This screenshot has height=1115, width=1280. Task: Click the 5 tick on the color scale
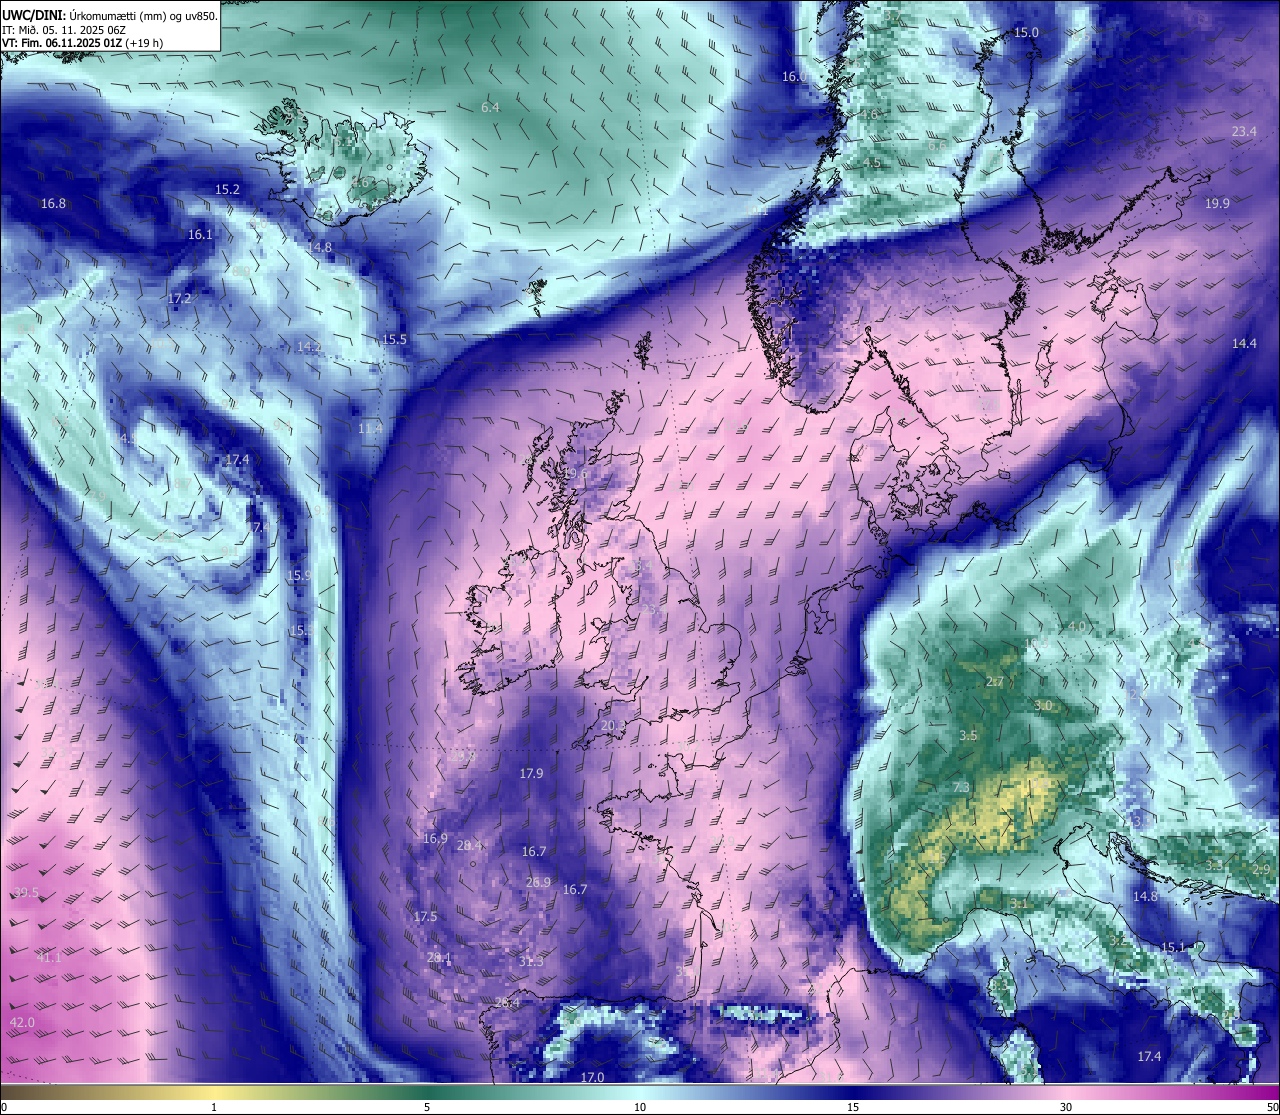[x=427, y=1107]
